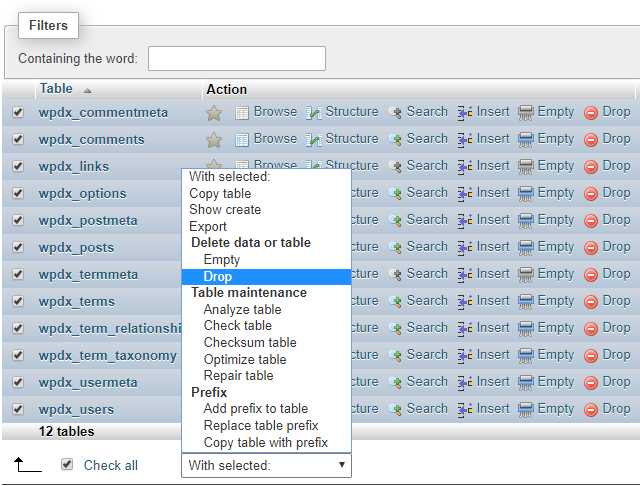Click the Containing the word input field
This screenshot has width=640, height=486.
click(237, 59)
